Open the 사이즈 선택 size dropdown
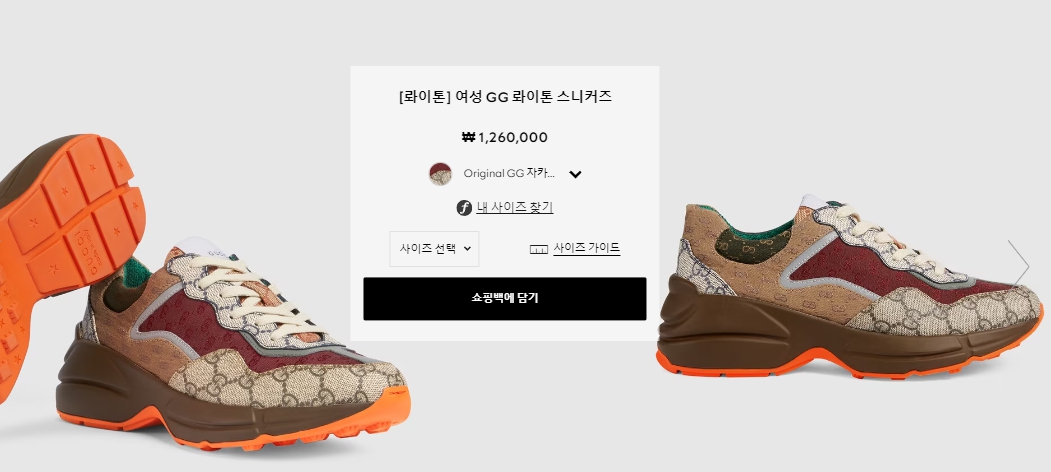Image resolution: width=1051 pixels, height=472 pixels. 434,249
